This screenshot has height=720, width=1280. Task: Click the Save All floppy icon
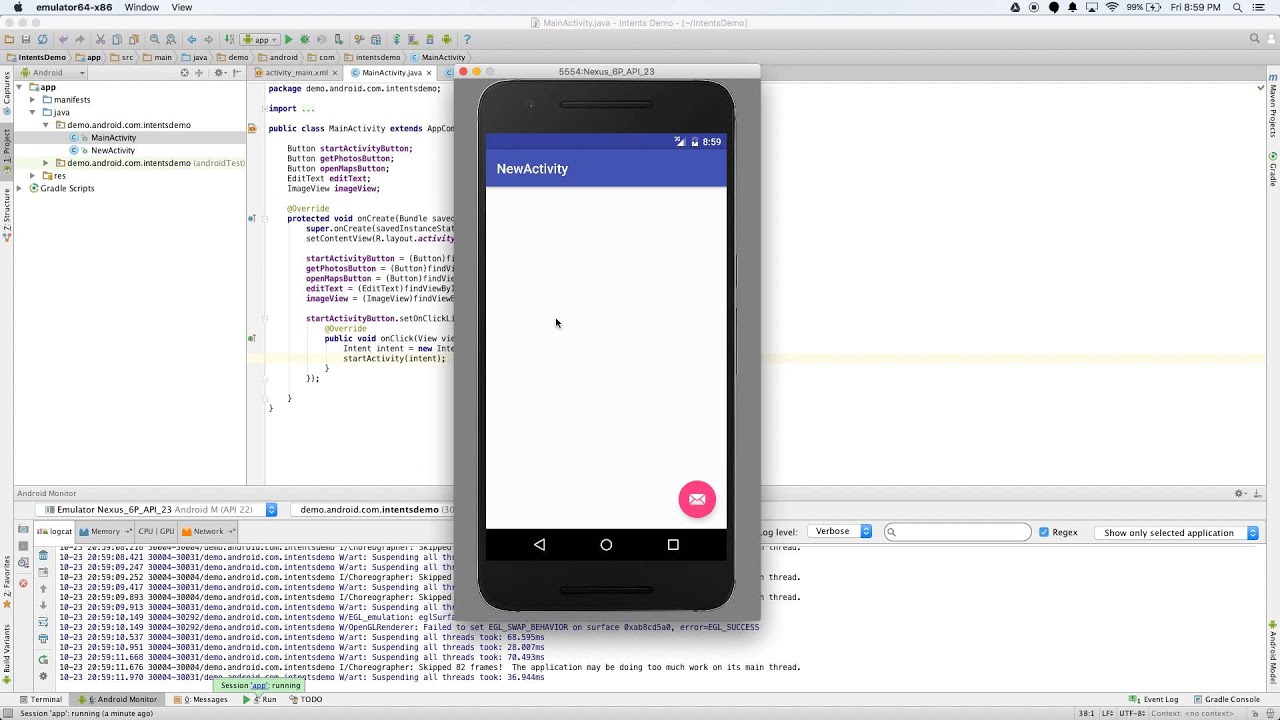[25, 40]
